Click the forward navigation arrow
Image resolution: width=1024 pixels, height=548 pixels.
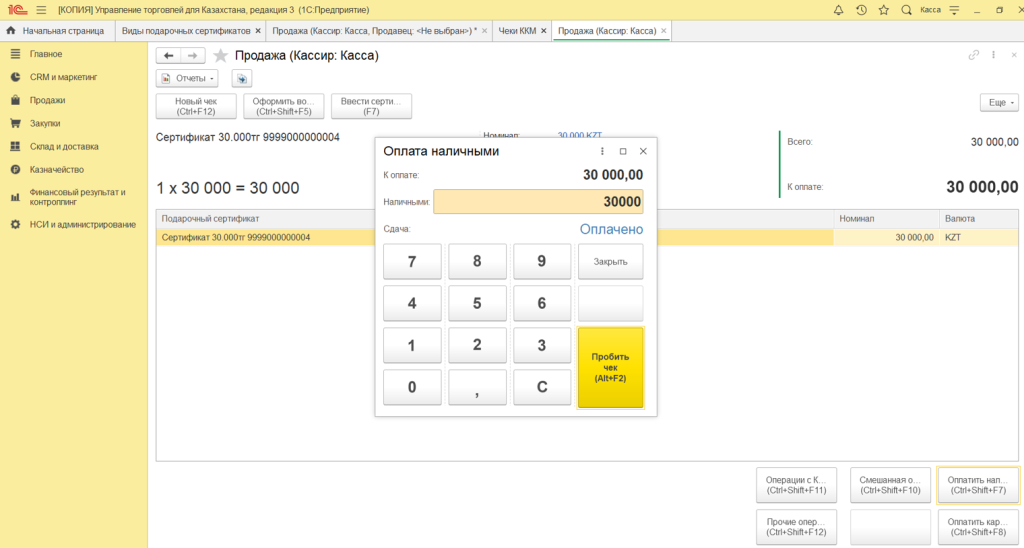(193, 56)
